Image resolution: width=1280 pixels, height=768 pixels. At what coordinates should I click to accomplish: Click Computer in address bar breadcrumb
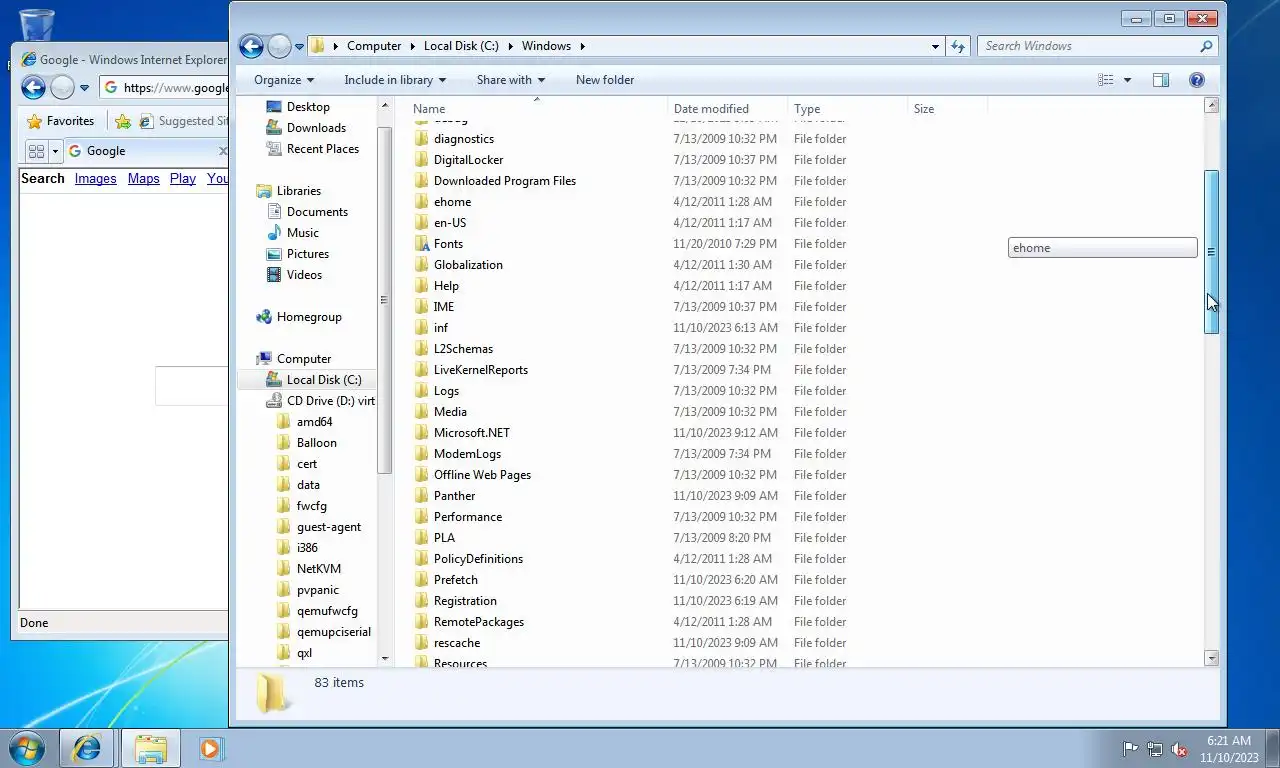374,46
